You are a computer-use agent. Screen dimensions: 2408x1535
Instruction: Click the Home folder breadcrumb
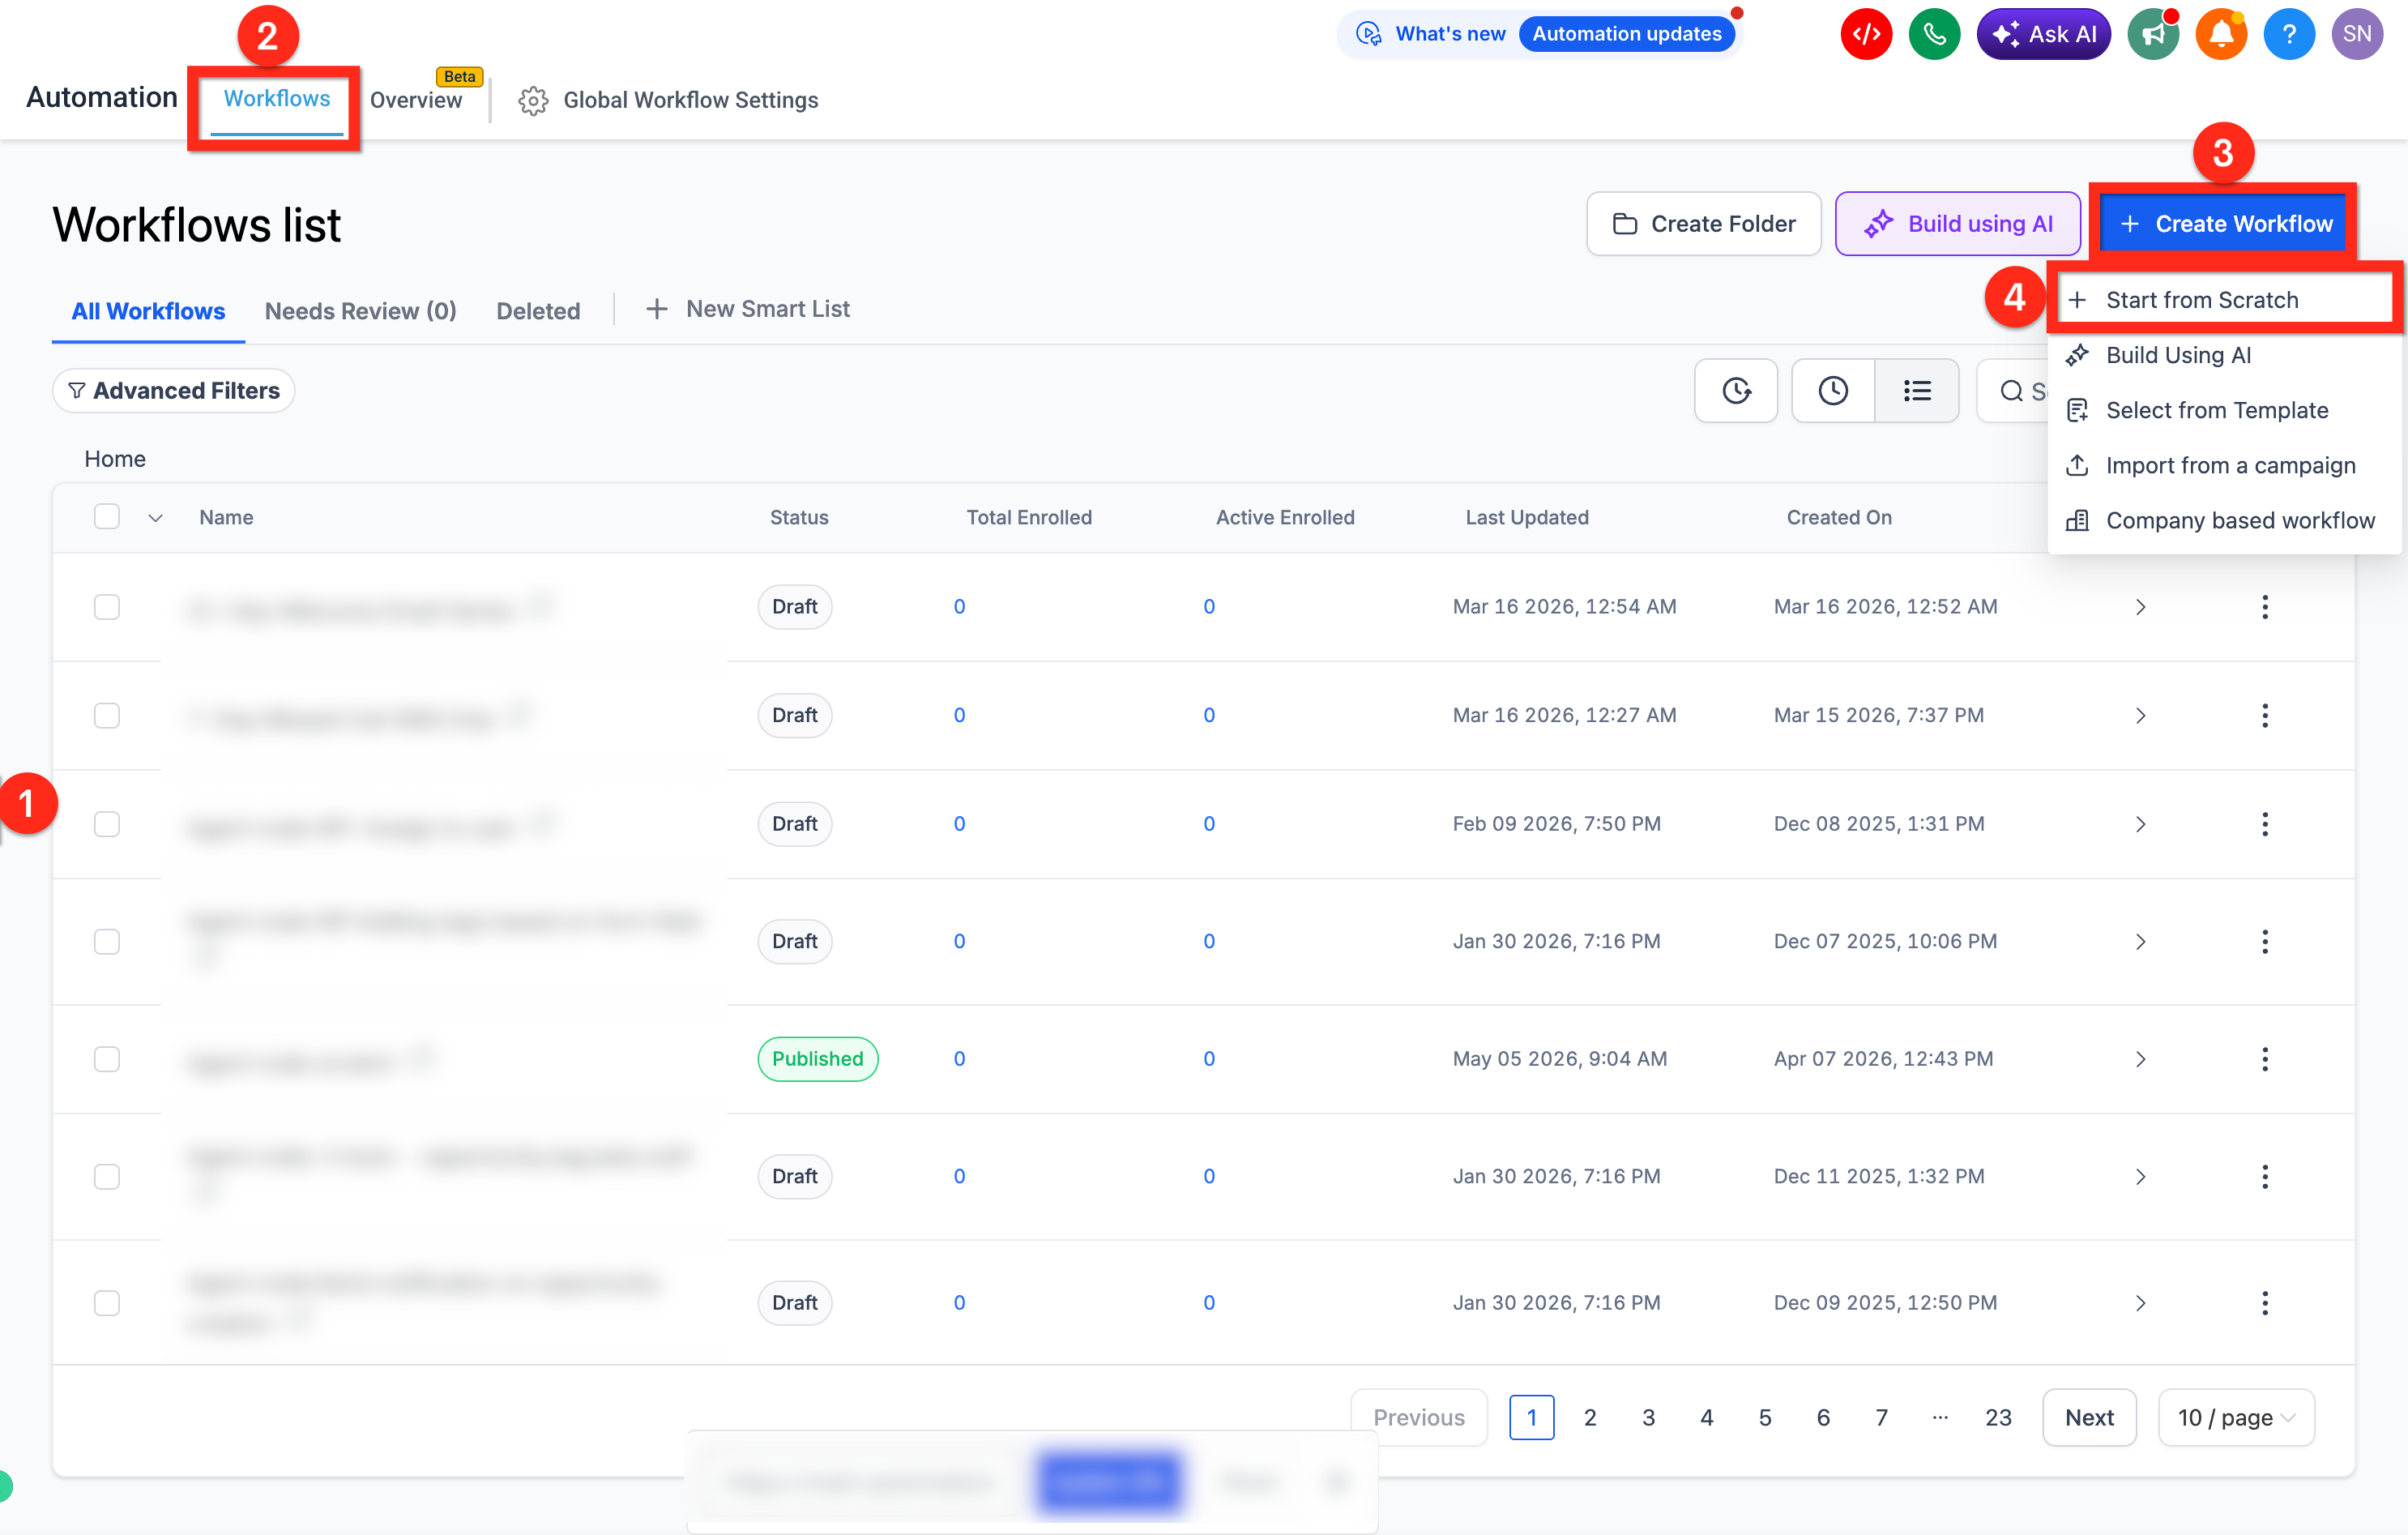115,459
